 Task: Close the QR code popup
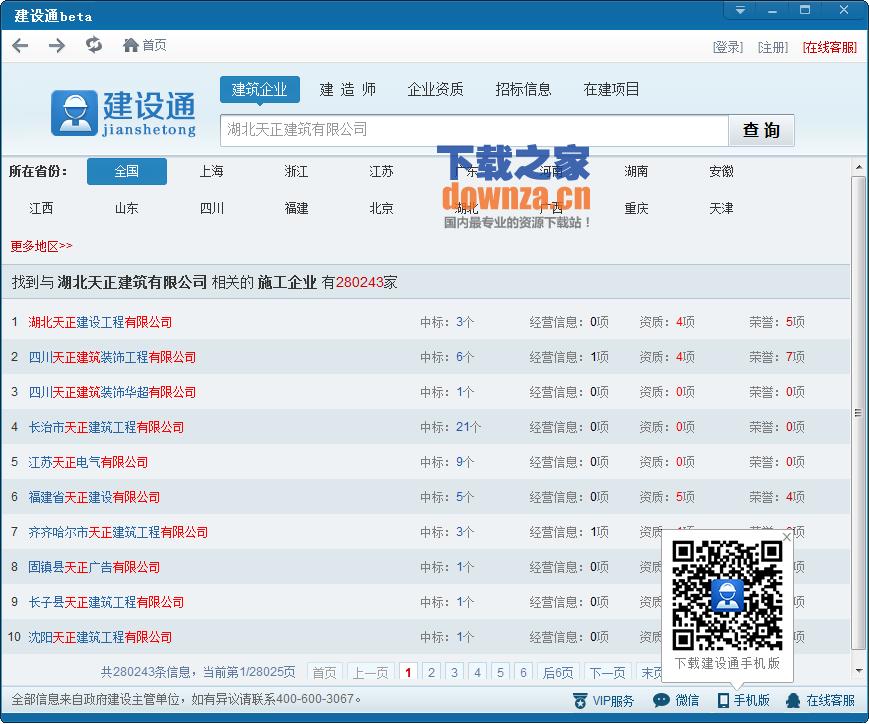[786, 537]
